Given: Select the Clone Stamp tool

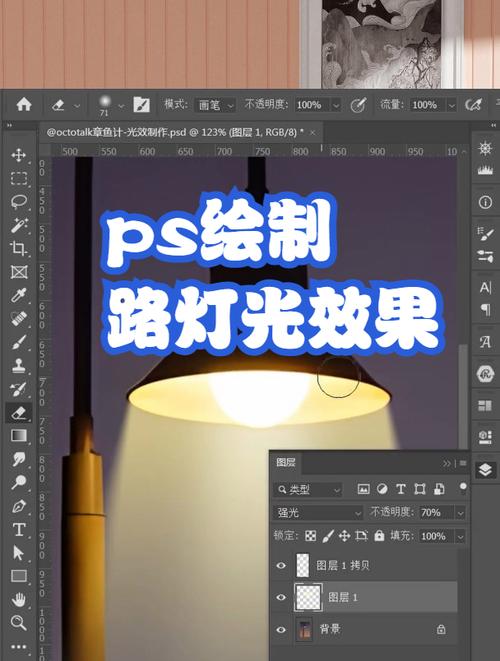Looking at the screenshot, I should [19, 365].
